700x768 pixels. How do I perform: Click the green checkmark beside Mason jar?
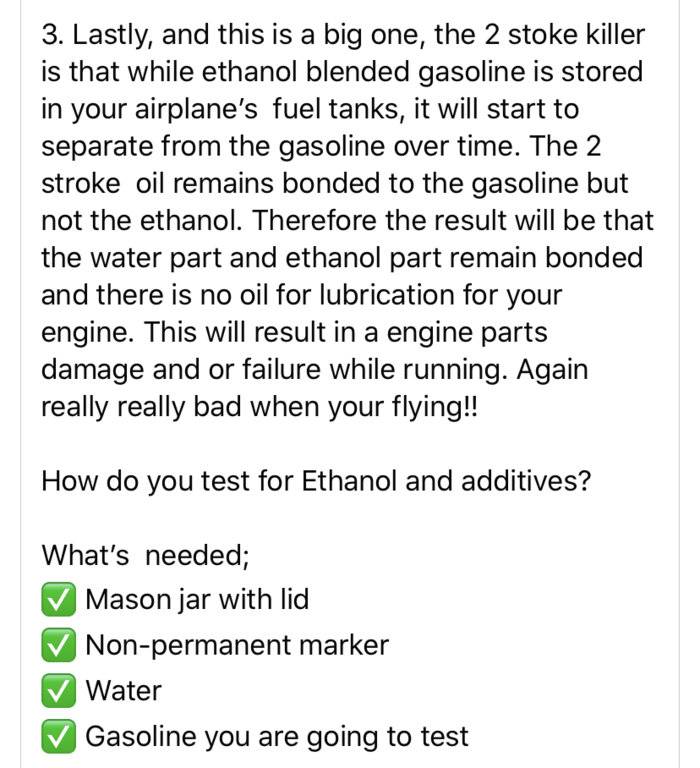pos(58,600)
